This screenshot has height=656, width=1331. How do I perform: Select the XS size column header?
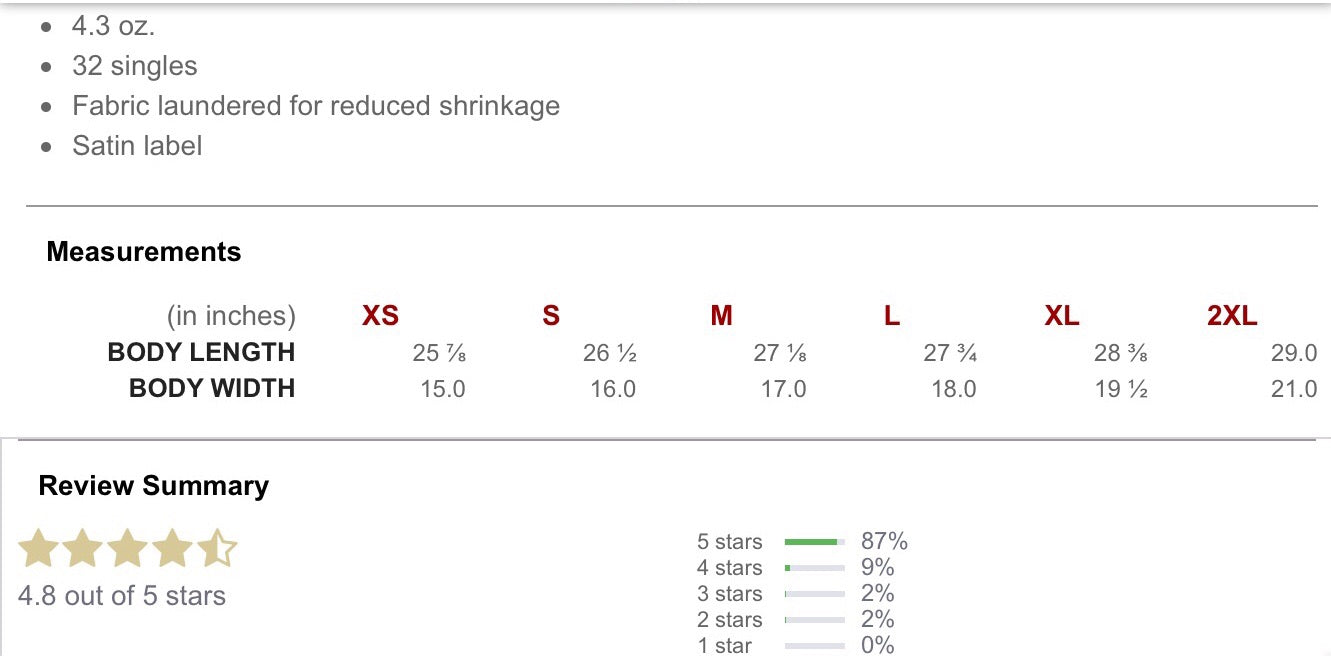[x=380, y=316]
